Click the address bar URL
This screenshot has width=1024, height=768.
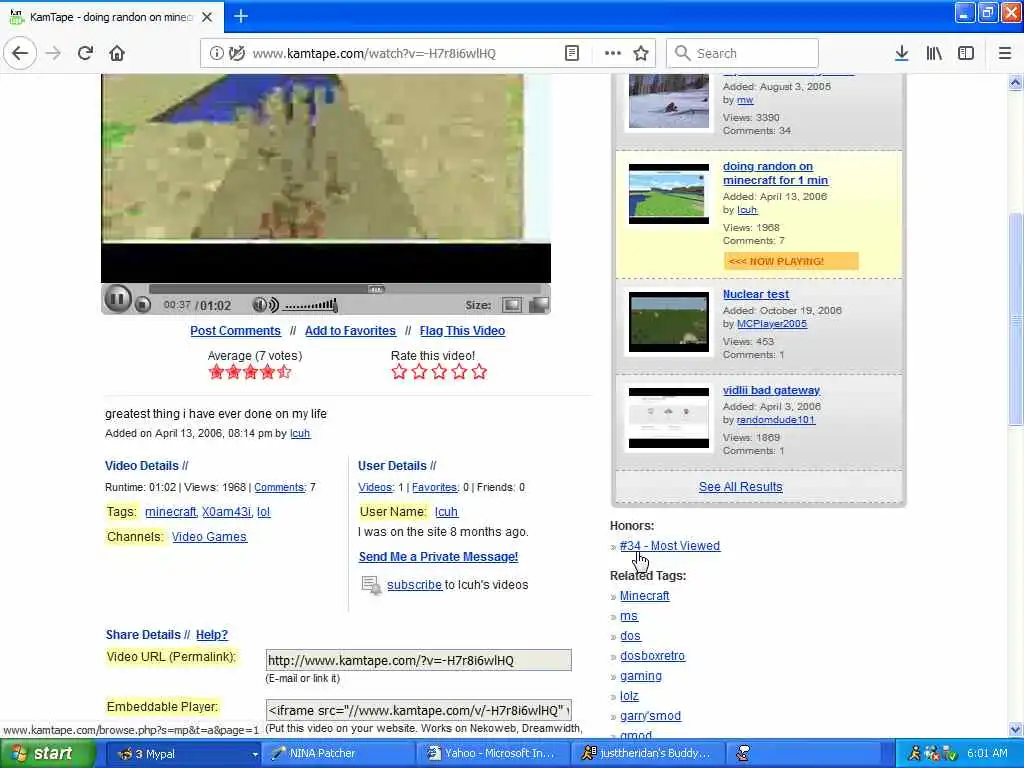tap(374, 54)
